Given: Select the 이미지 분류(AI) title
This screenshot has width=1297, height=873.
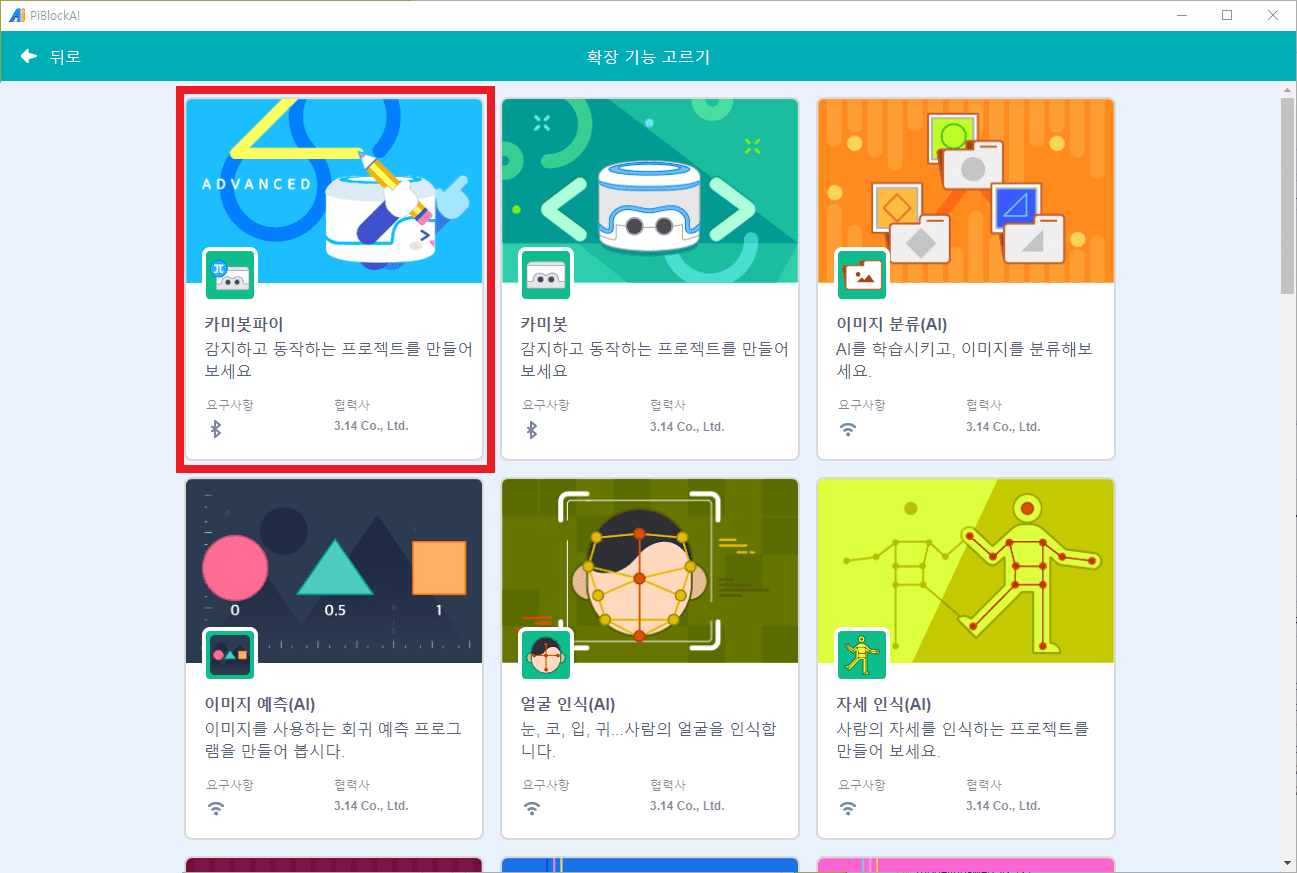Looking at the screenshot, I should coord(892,324).
